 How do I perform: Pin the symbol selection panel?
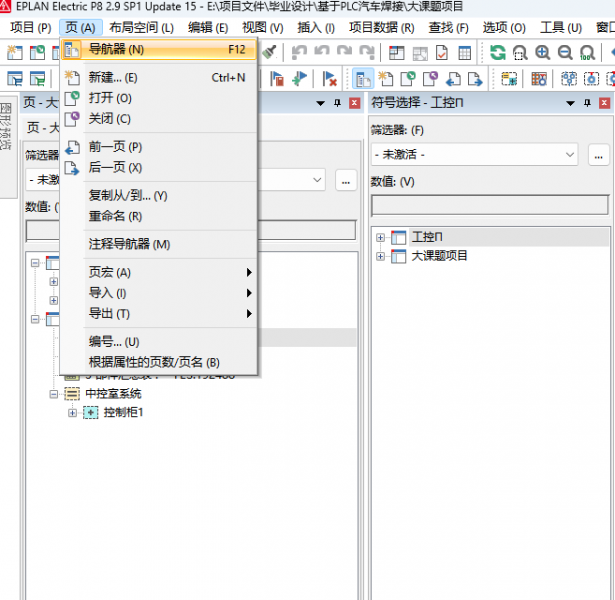[x=587, y=103]
